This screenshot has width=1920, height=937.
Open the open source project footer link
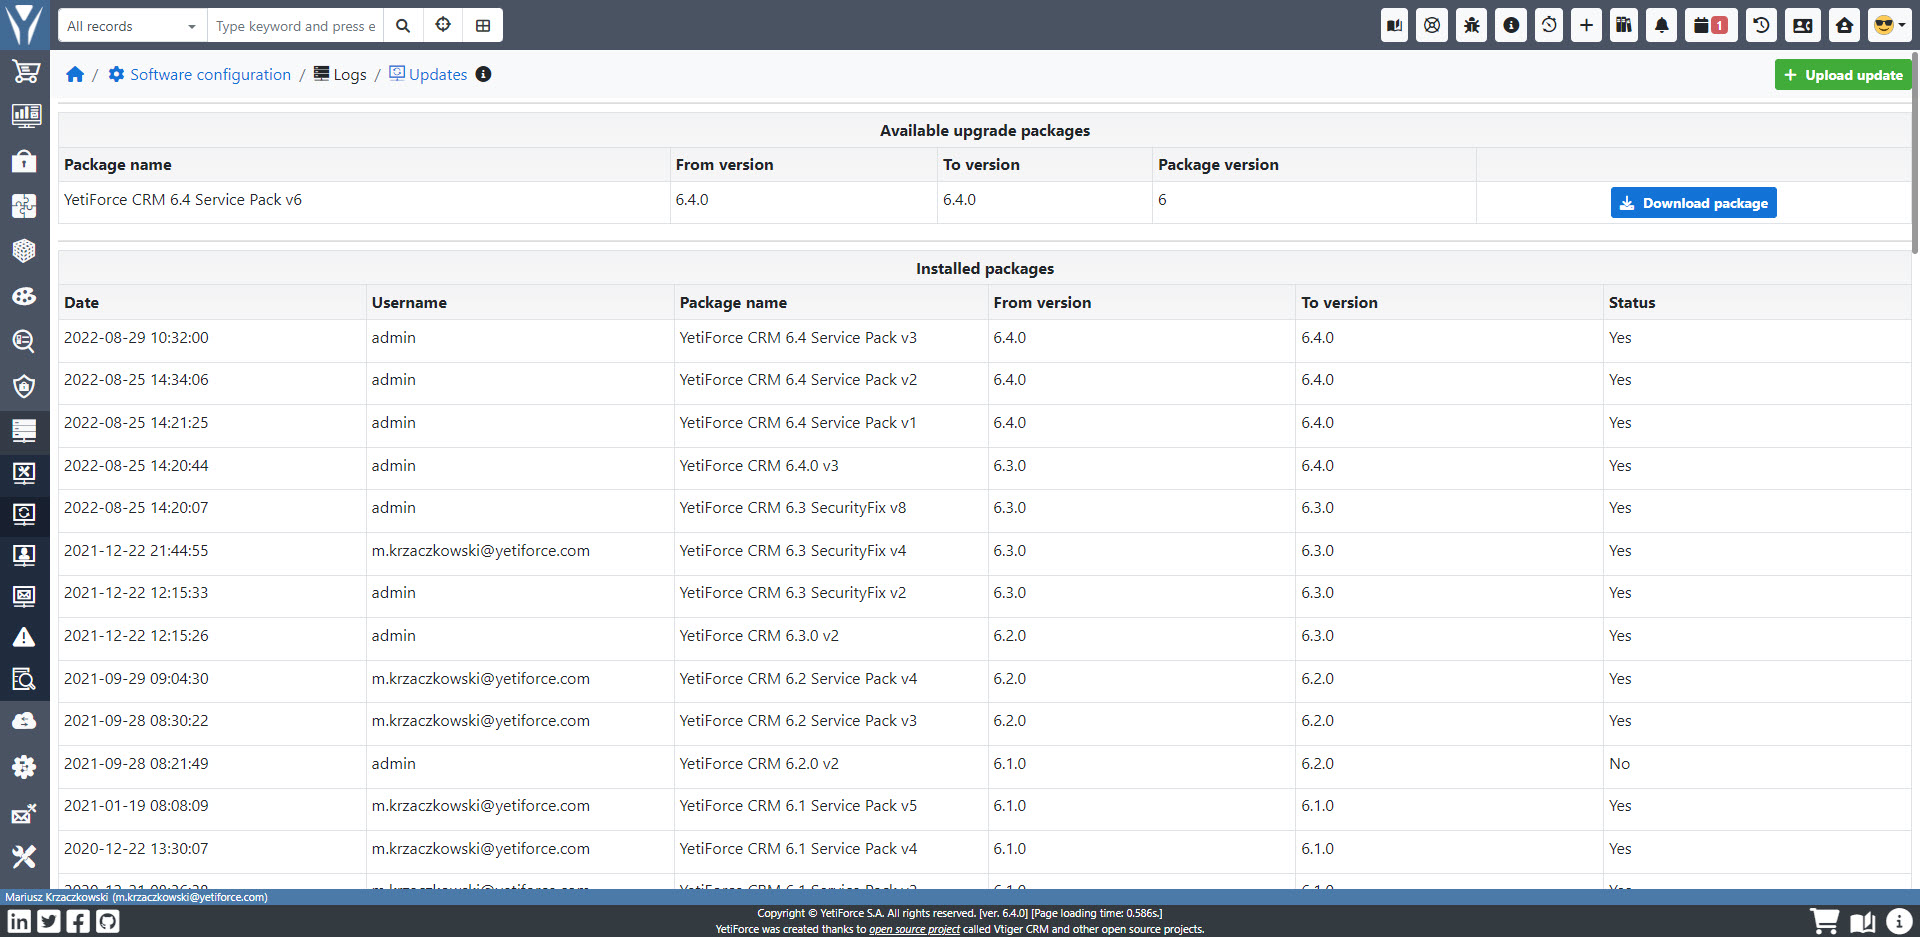pos(914,930)
